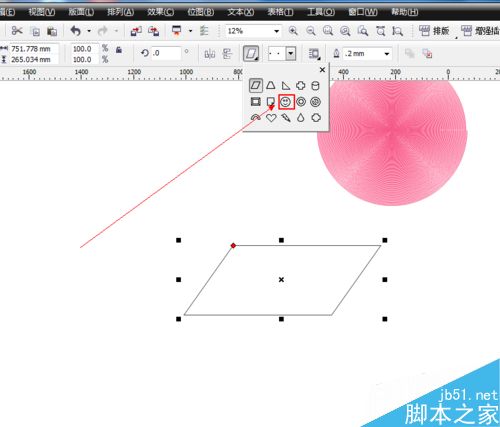Zoom to all objects
This screenshot has width=500, height=427.
point(345,31)
